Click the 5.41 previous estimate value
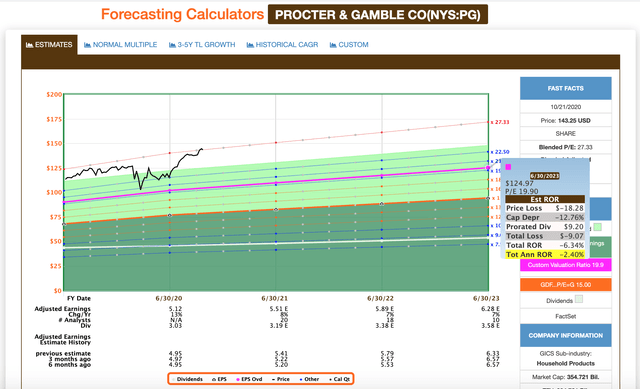This screenshot has width=640, height=389. click(x=281, y=353)
